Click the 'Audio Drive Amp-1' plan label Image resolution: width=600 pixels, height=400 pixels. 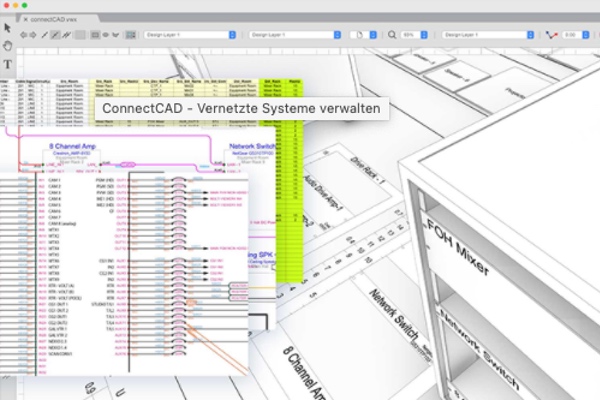click(323, 193)
